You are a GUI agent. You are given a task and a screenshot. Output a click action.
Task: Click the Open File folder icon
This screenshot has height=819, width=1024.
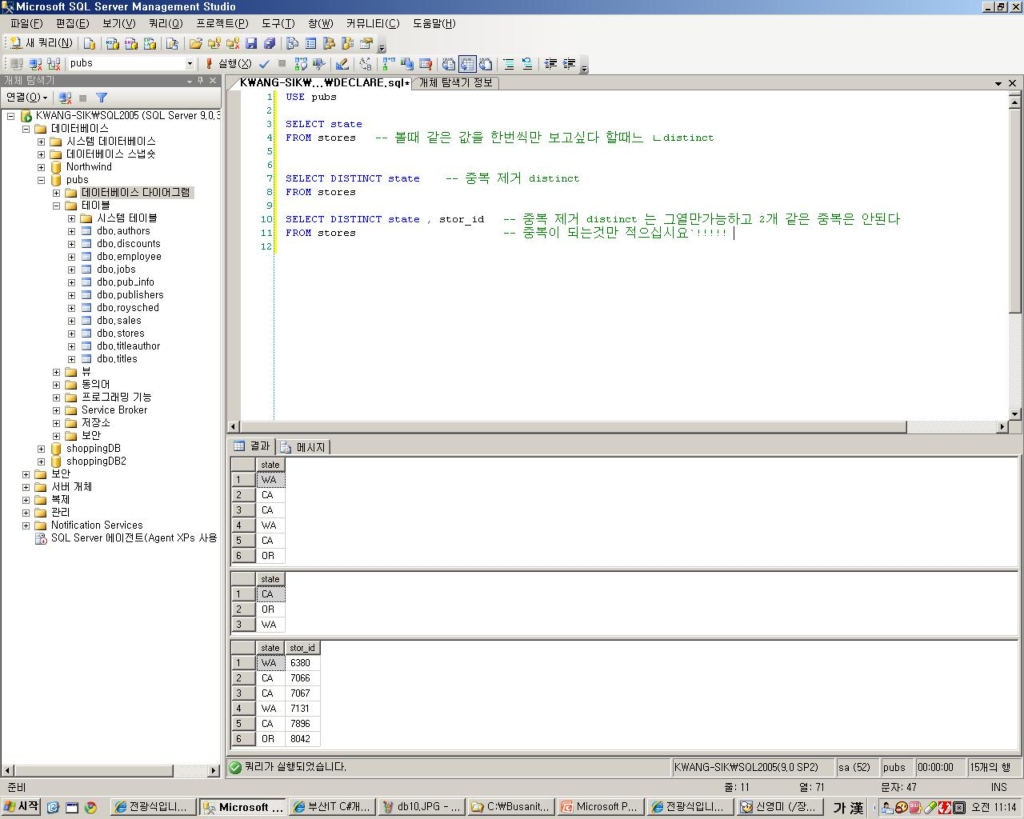click(195, 44)
